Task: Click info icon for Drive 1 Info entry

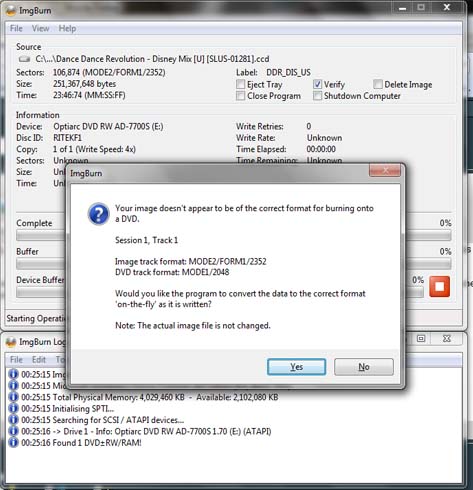Action: (13, 431)
